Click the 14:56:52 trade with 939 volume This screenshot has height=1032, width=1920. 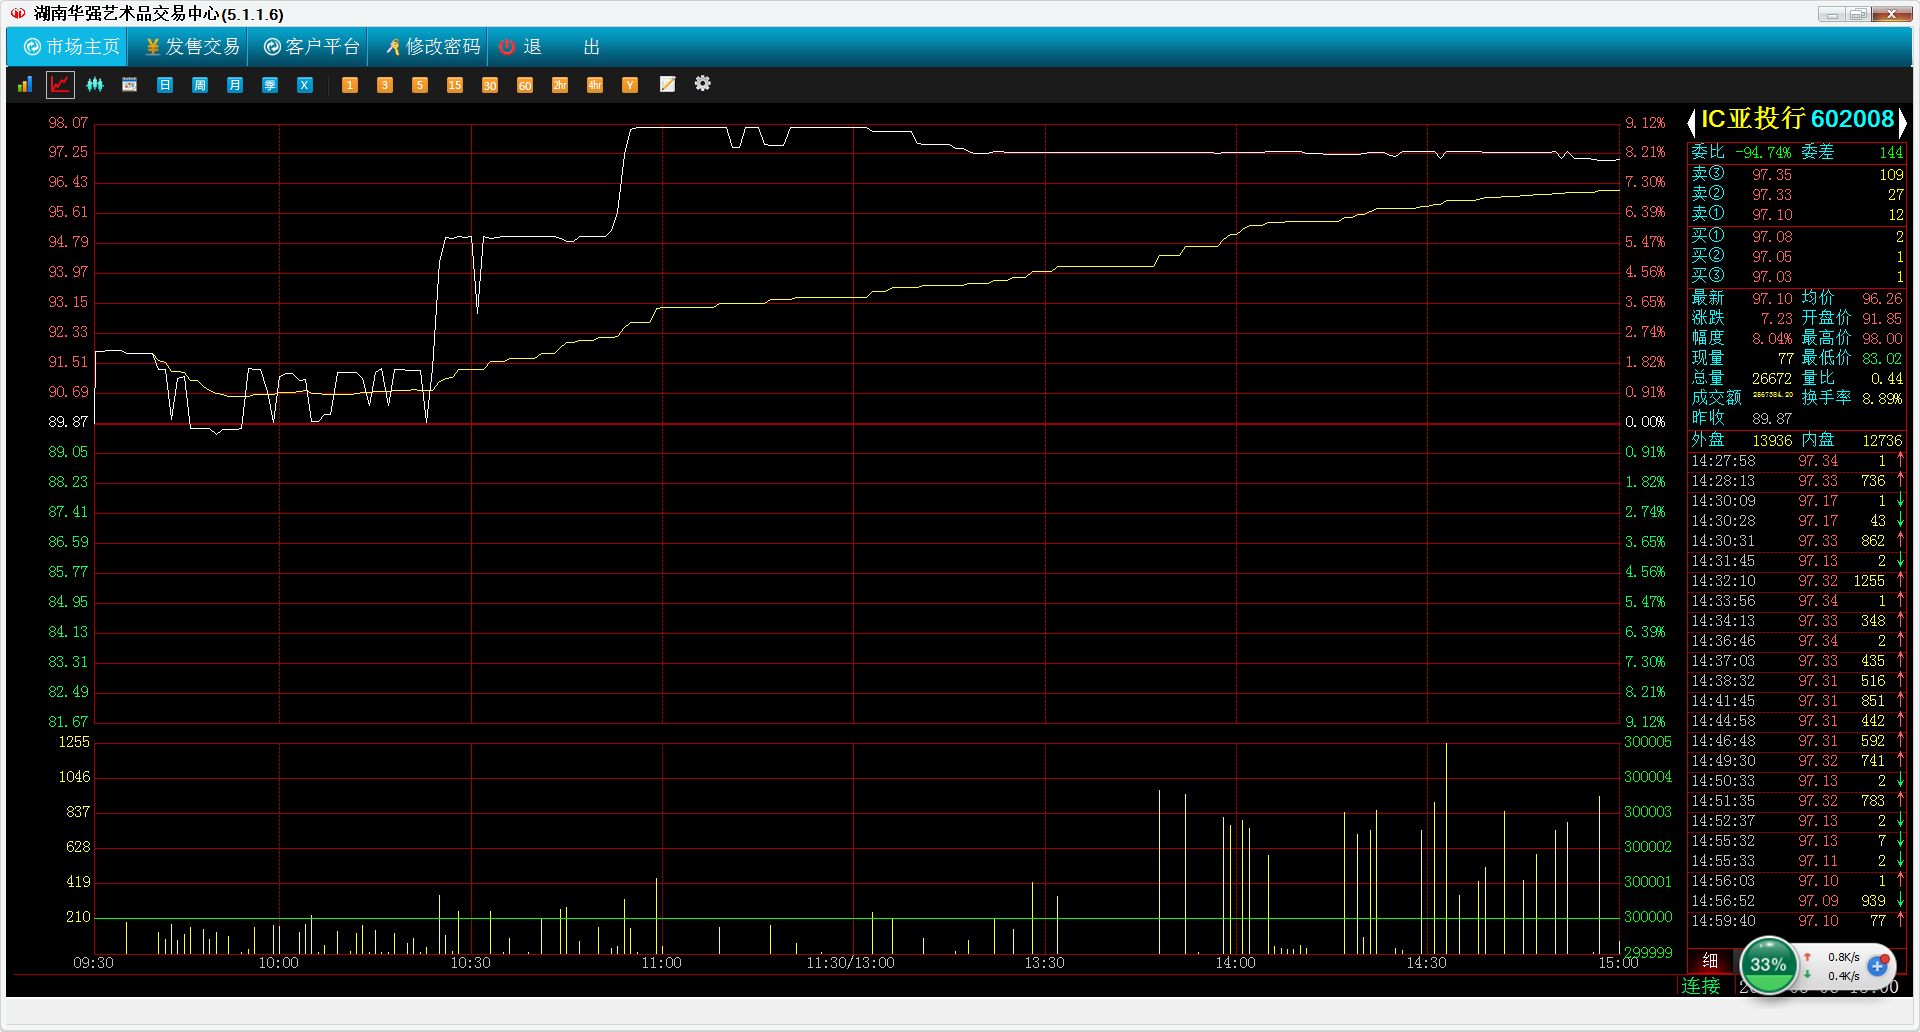(x=1797, y=901)
